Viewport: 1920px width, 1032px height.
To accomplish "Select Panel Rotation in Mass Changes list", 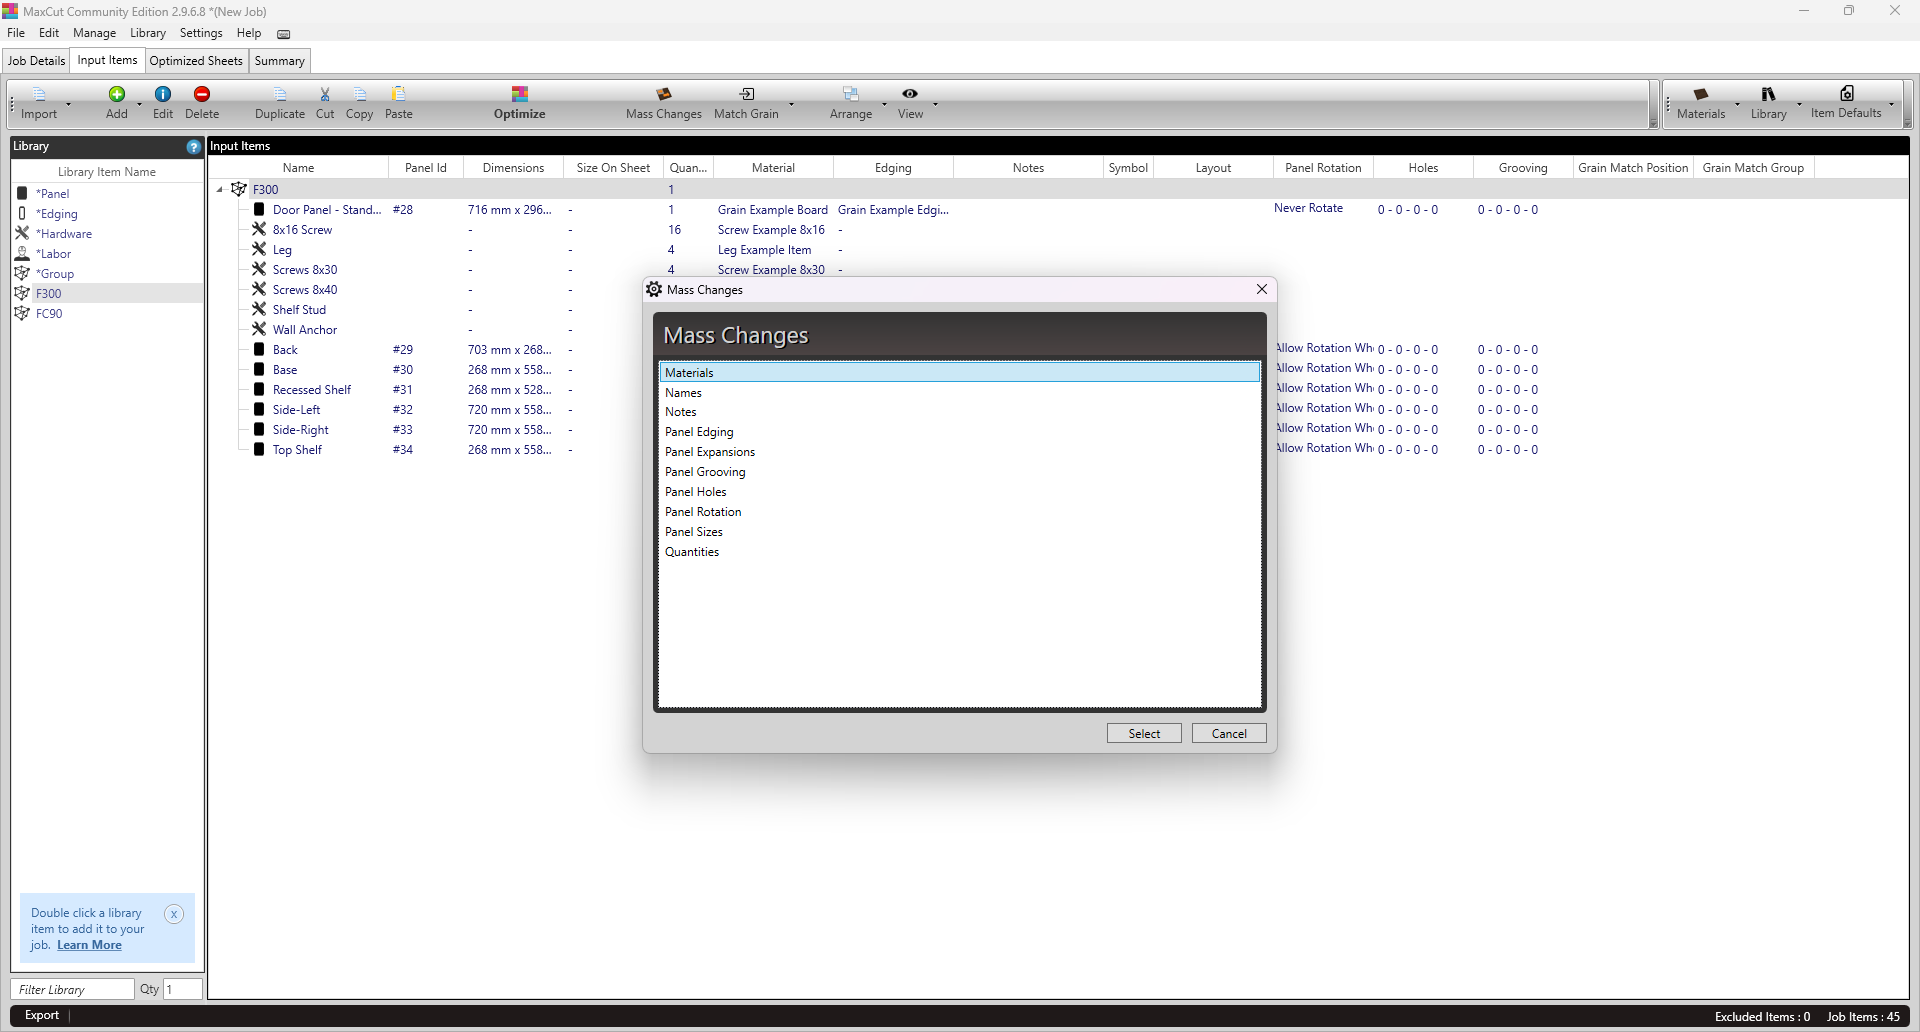I will (x=959, y=512).
